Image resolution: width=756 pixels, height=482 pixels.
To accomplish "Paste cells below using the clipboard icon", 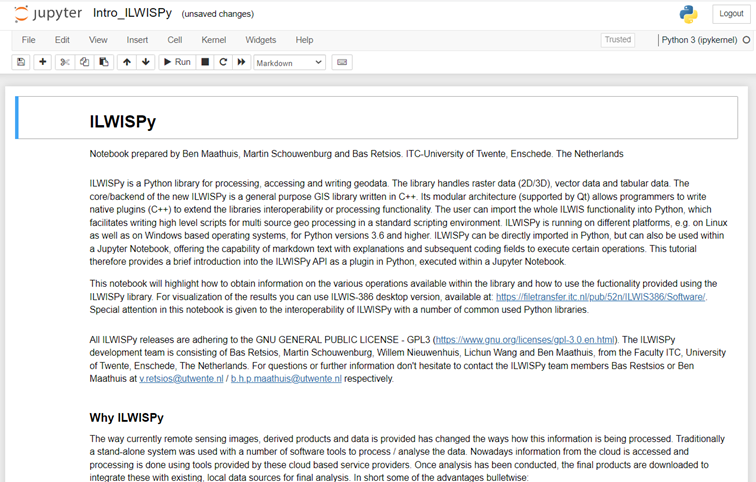I will point(103,62).
